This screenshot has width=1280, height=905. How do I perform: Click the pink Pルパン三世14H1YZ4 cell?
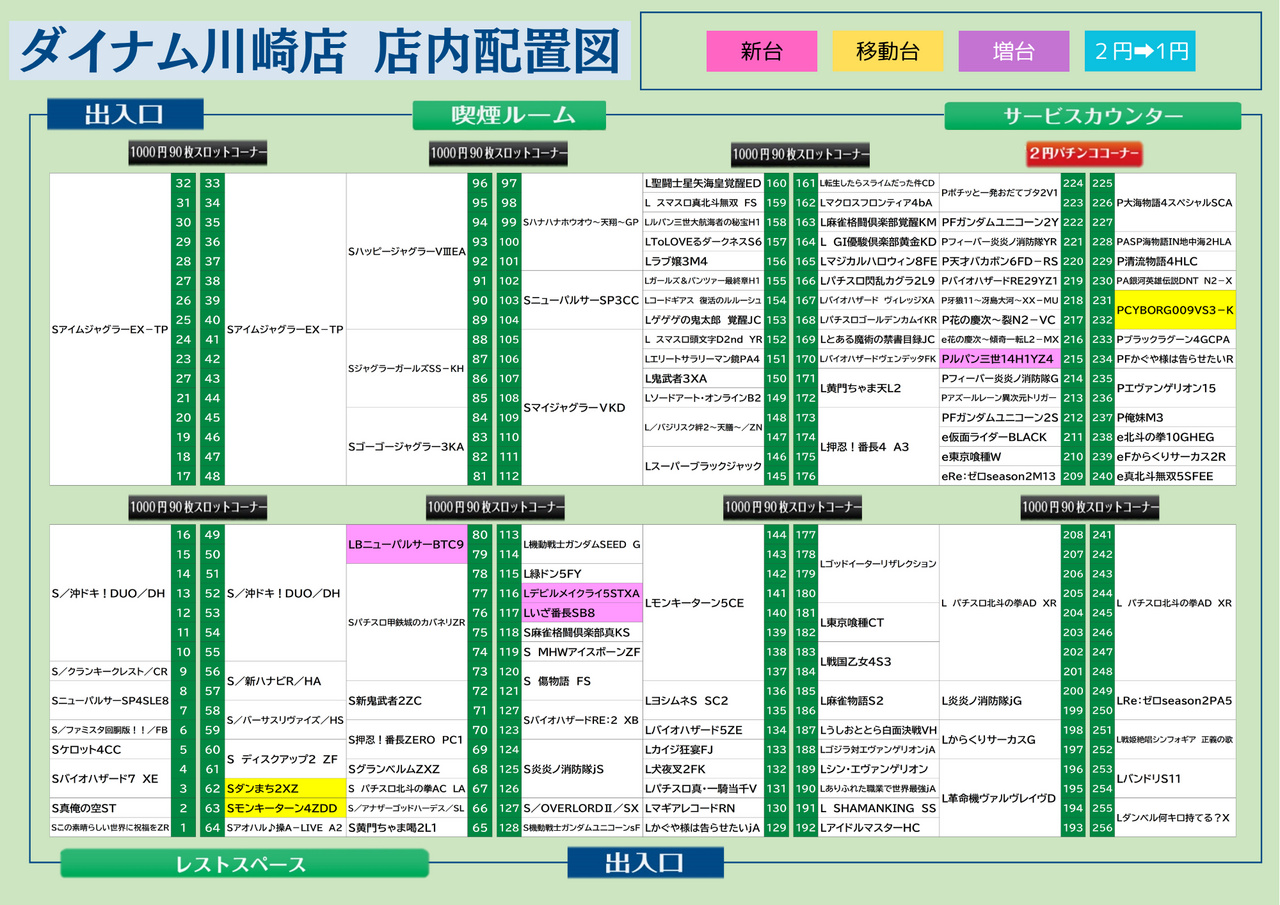coord(1000,359)
